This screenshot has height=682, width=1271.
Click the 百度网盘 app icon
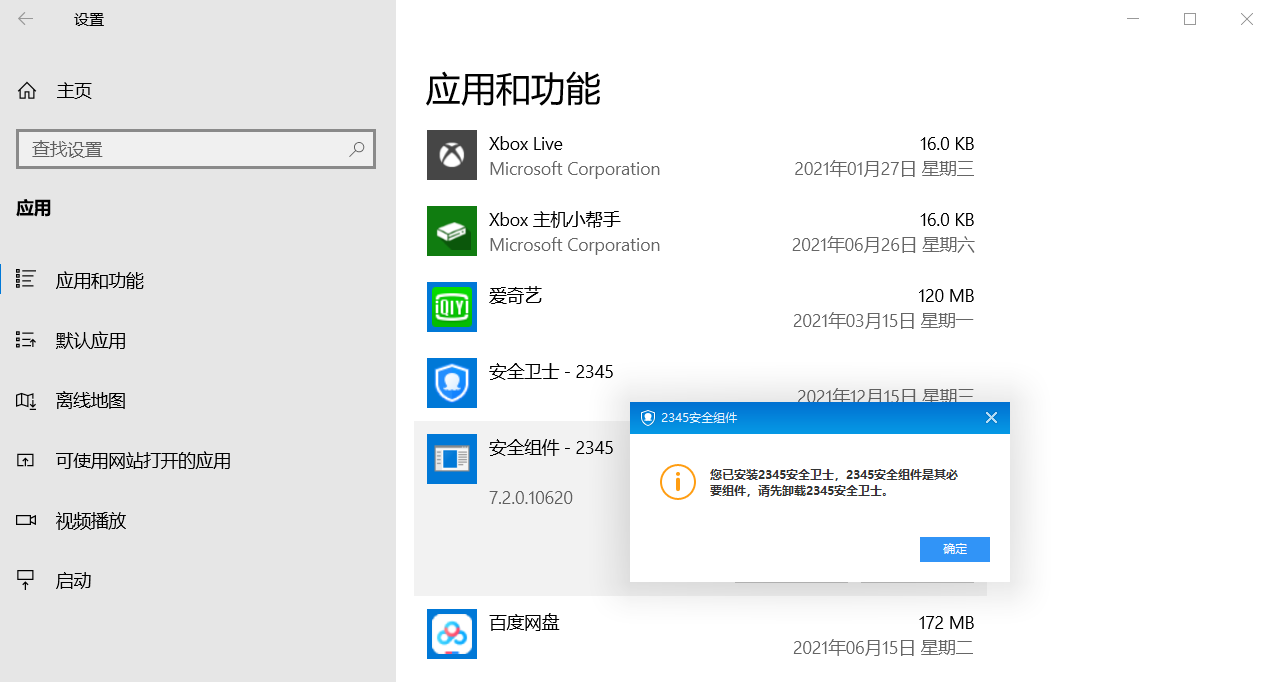[452, 634]
